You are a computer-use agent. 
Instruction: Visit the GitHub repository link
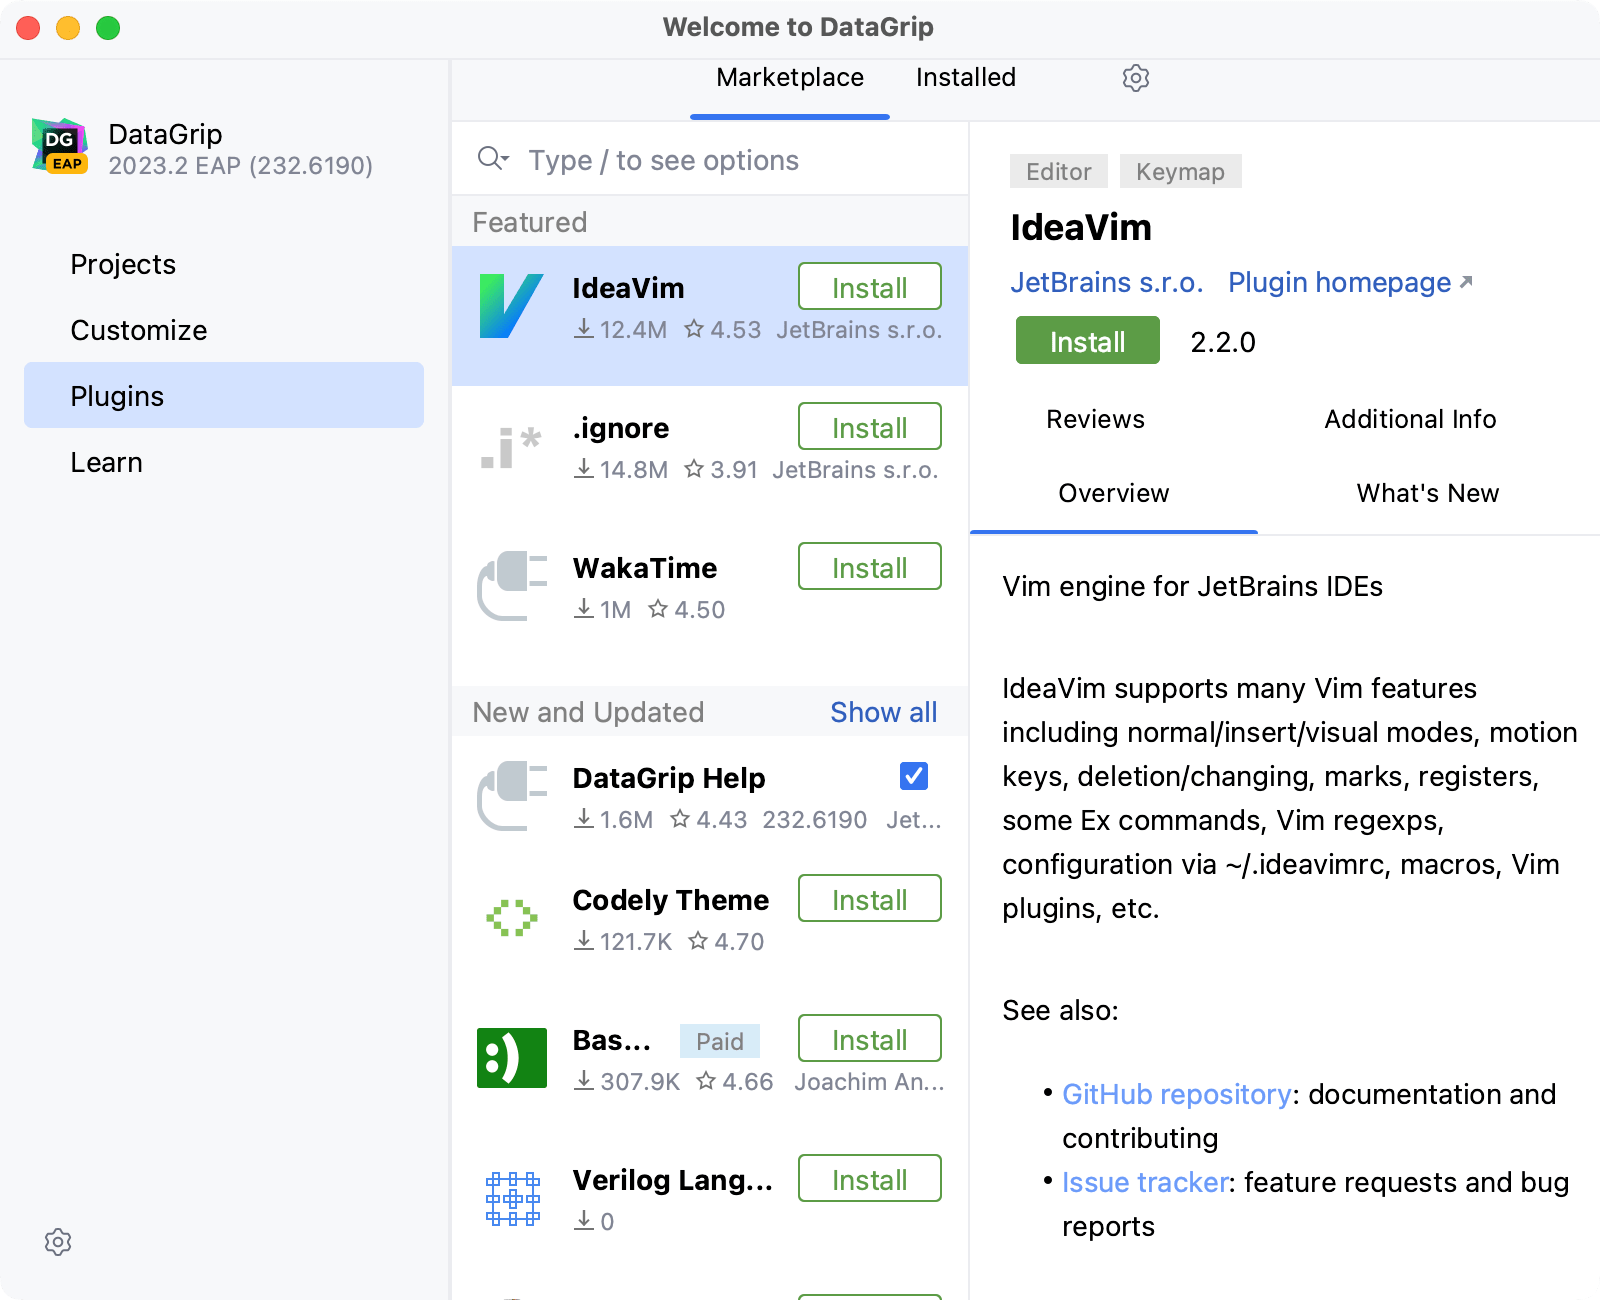point(1175,1094)
